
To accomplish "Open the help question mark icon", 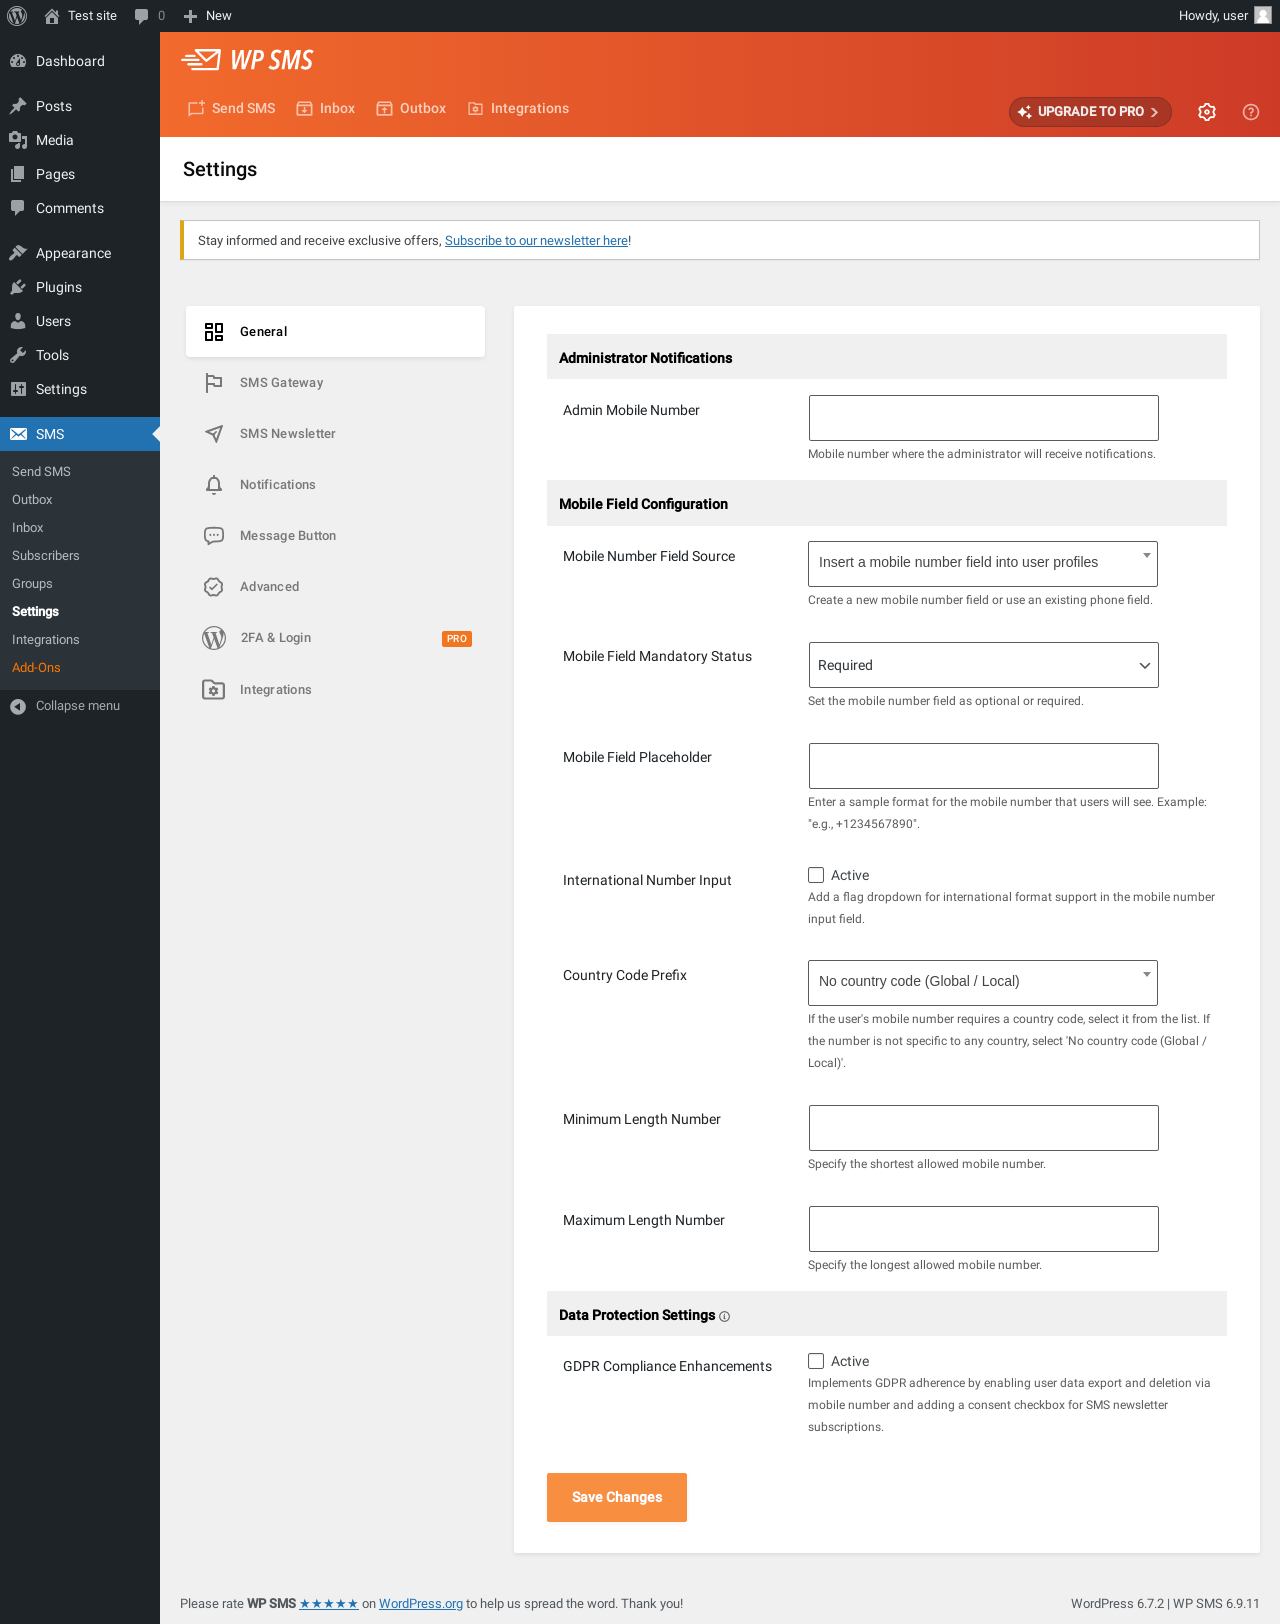I will coord(1250,112).
